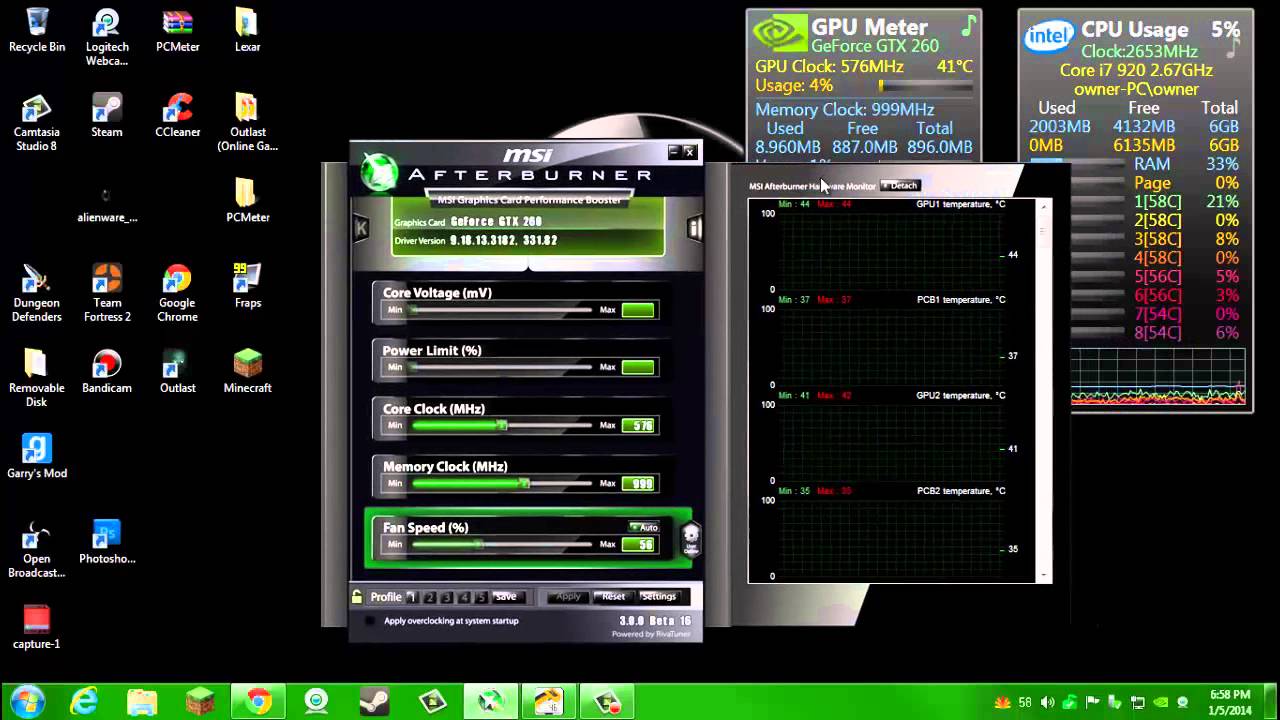
Task: Click the File Explorer taskbar icon
Action: pyautogui.click(x=142, y=701)
